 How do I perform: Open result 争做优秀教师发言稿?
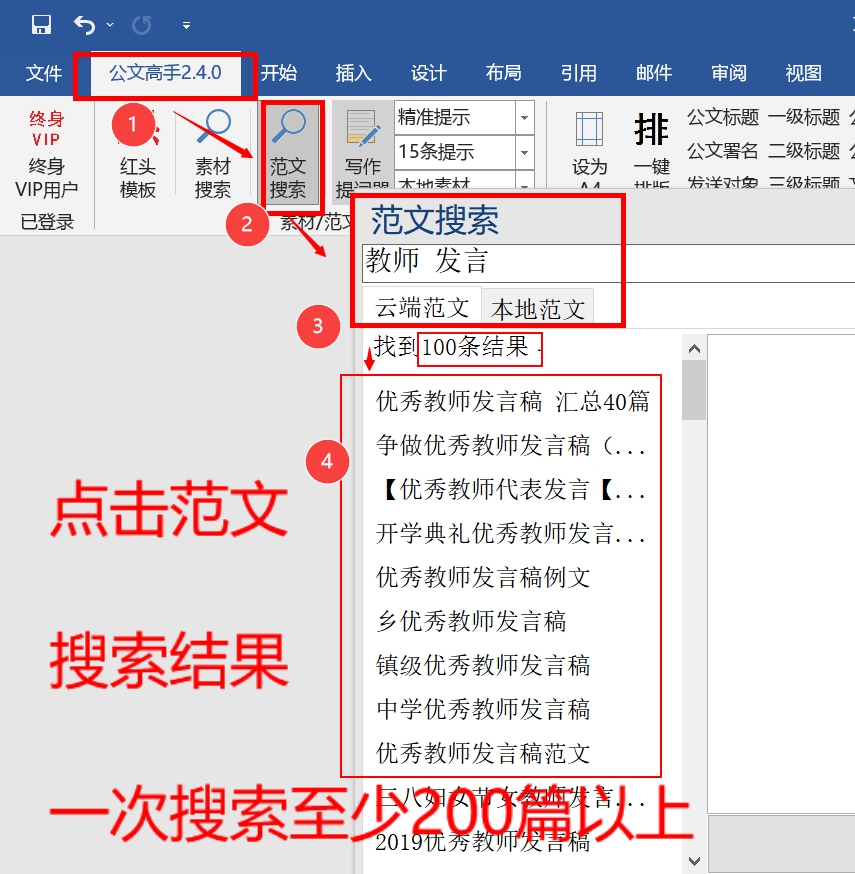(x=511, y=446)
